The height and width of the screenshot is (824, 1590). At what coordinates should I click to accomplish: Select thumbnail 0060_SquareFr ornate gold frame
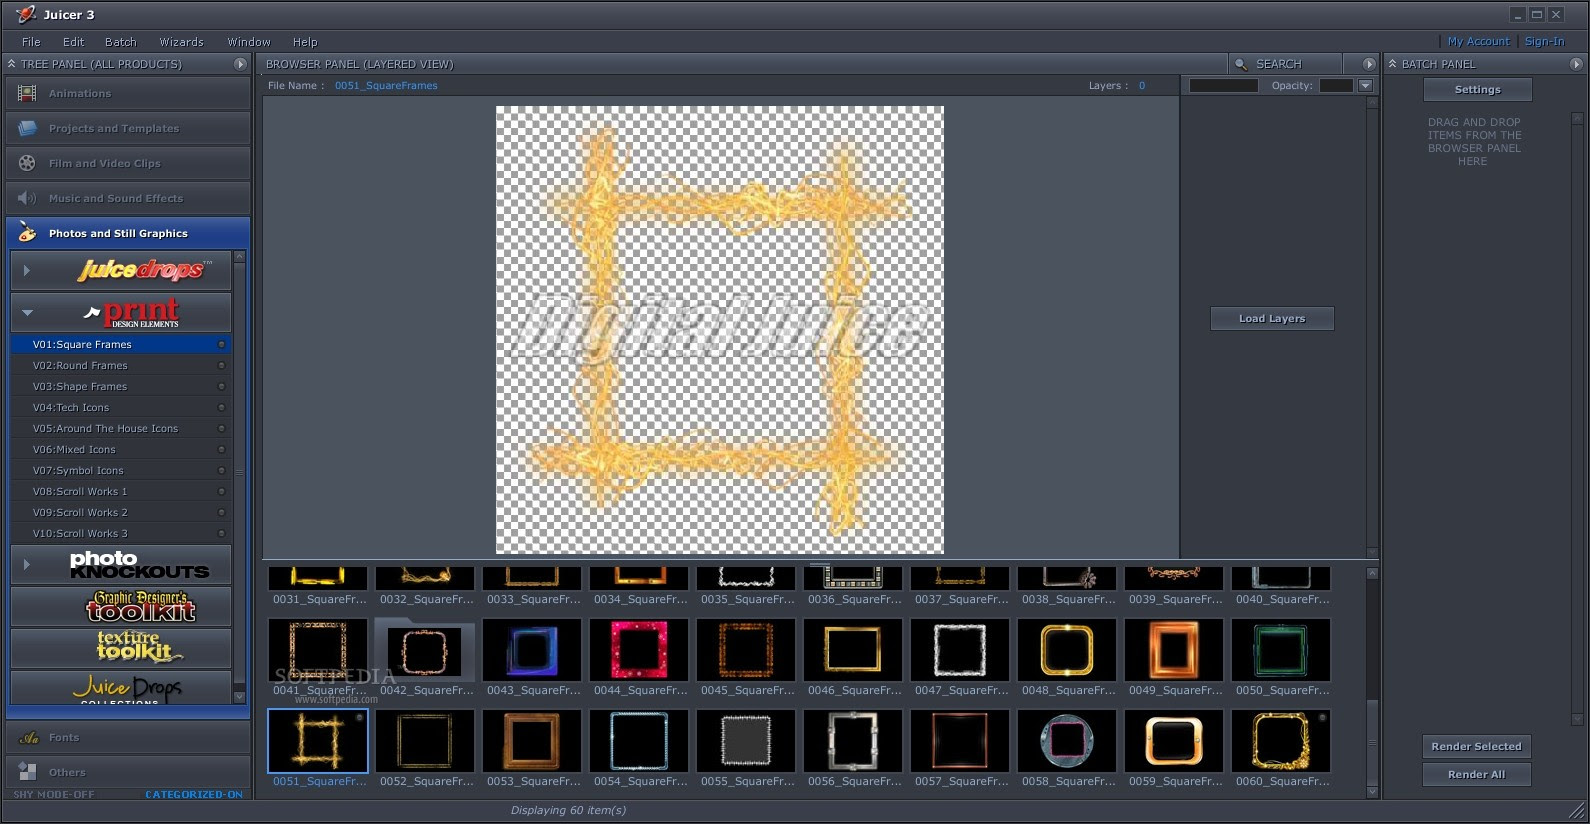coord(1280,741)
